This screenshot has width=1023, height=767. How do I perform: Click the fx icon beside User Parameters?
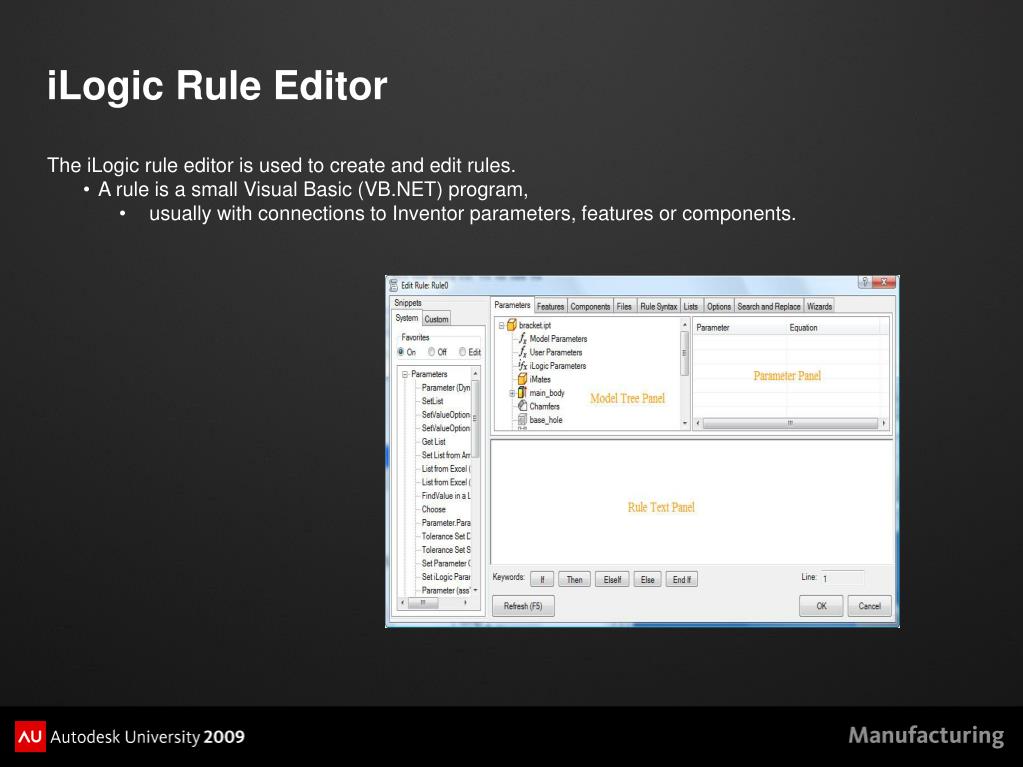click(x=523, y=352)
